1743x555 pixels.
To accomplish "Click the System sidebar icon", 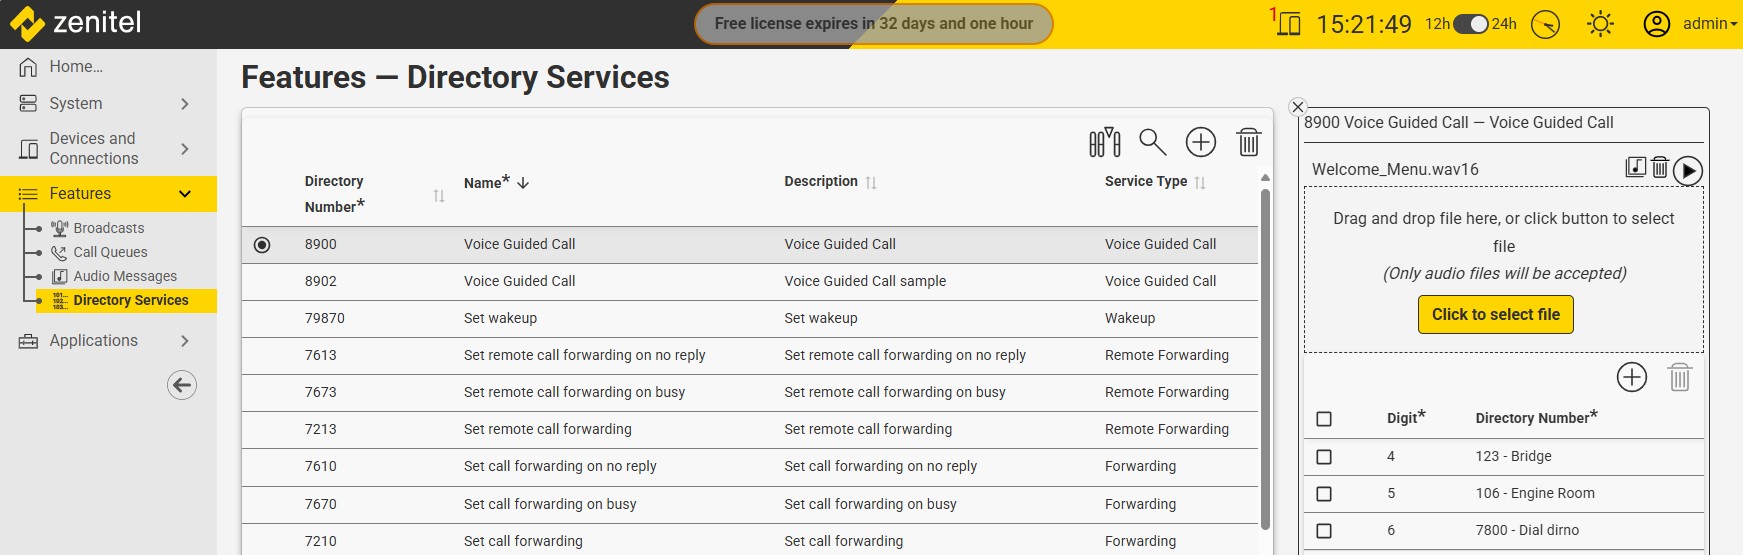I will tap(28, 103).
